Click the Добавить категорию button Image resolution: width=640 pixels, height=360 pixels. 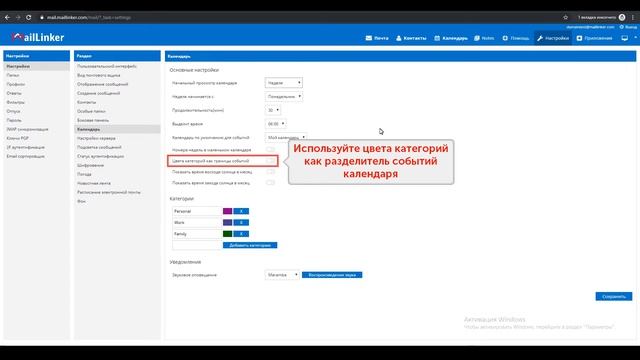[250, 245]
